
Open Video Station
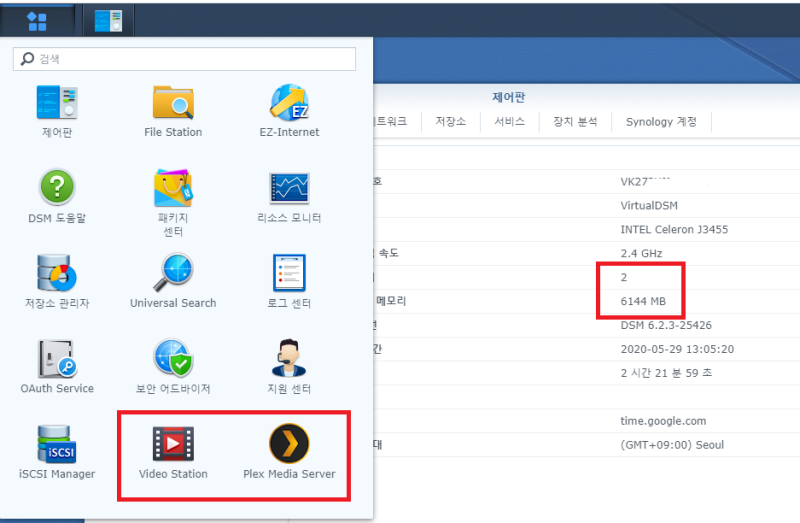click(x=173, y=453)
